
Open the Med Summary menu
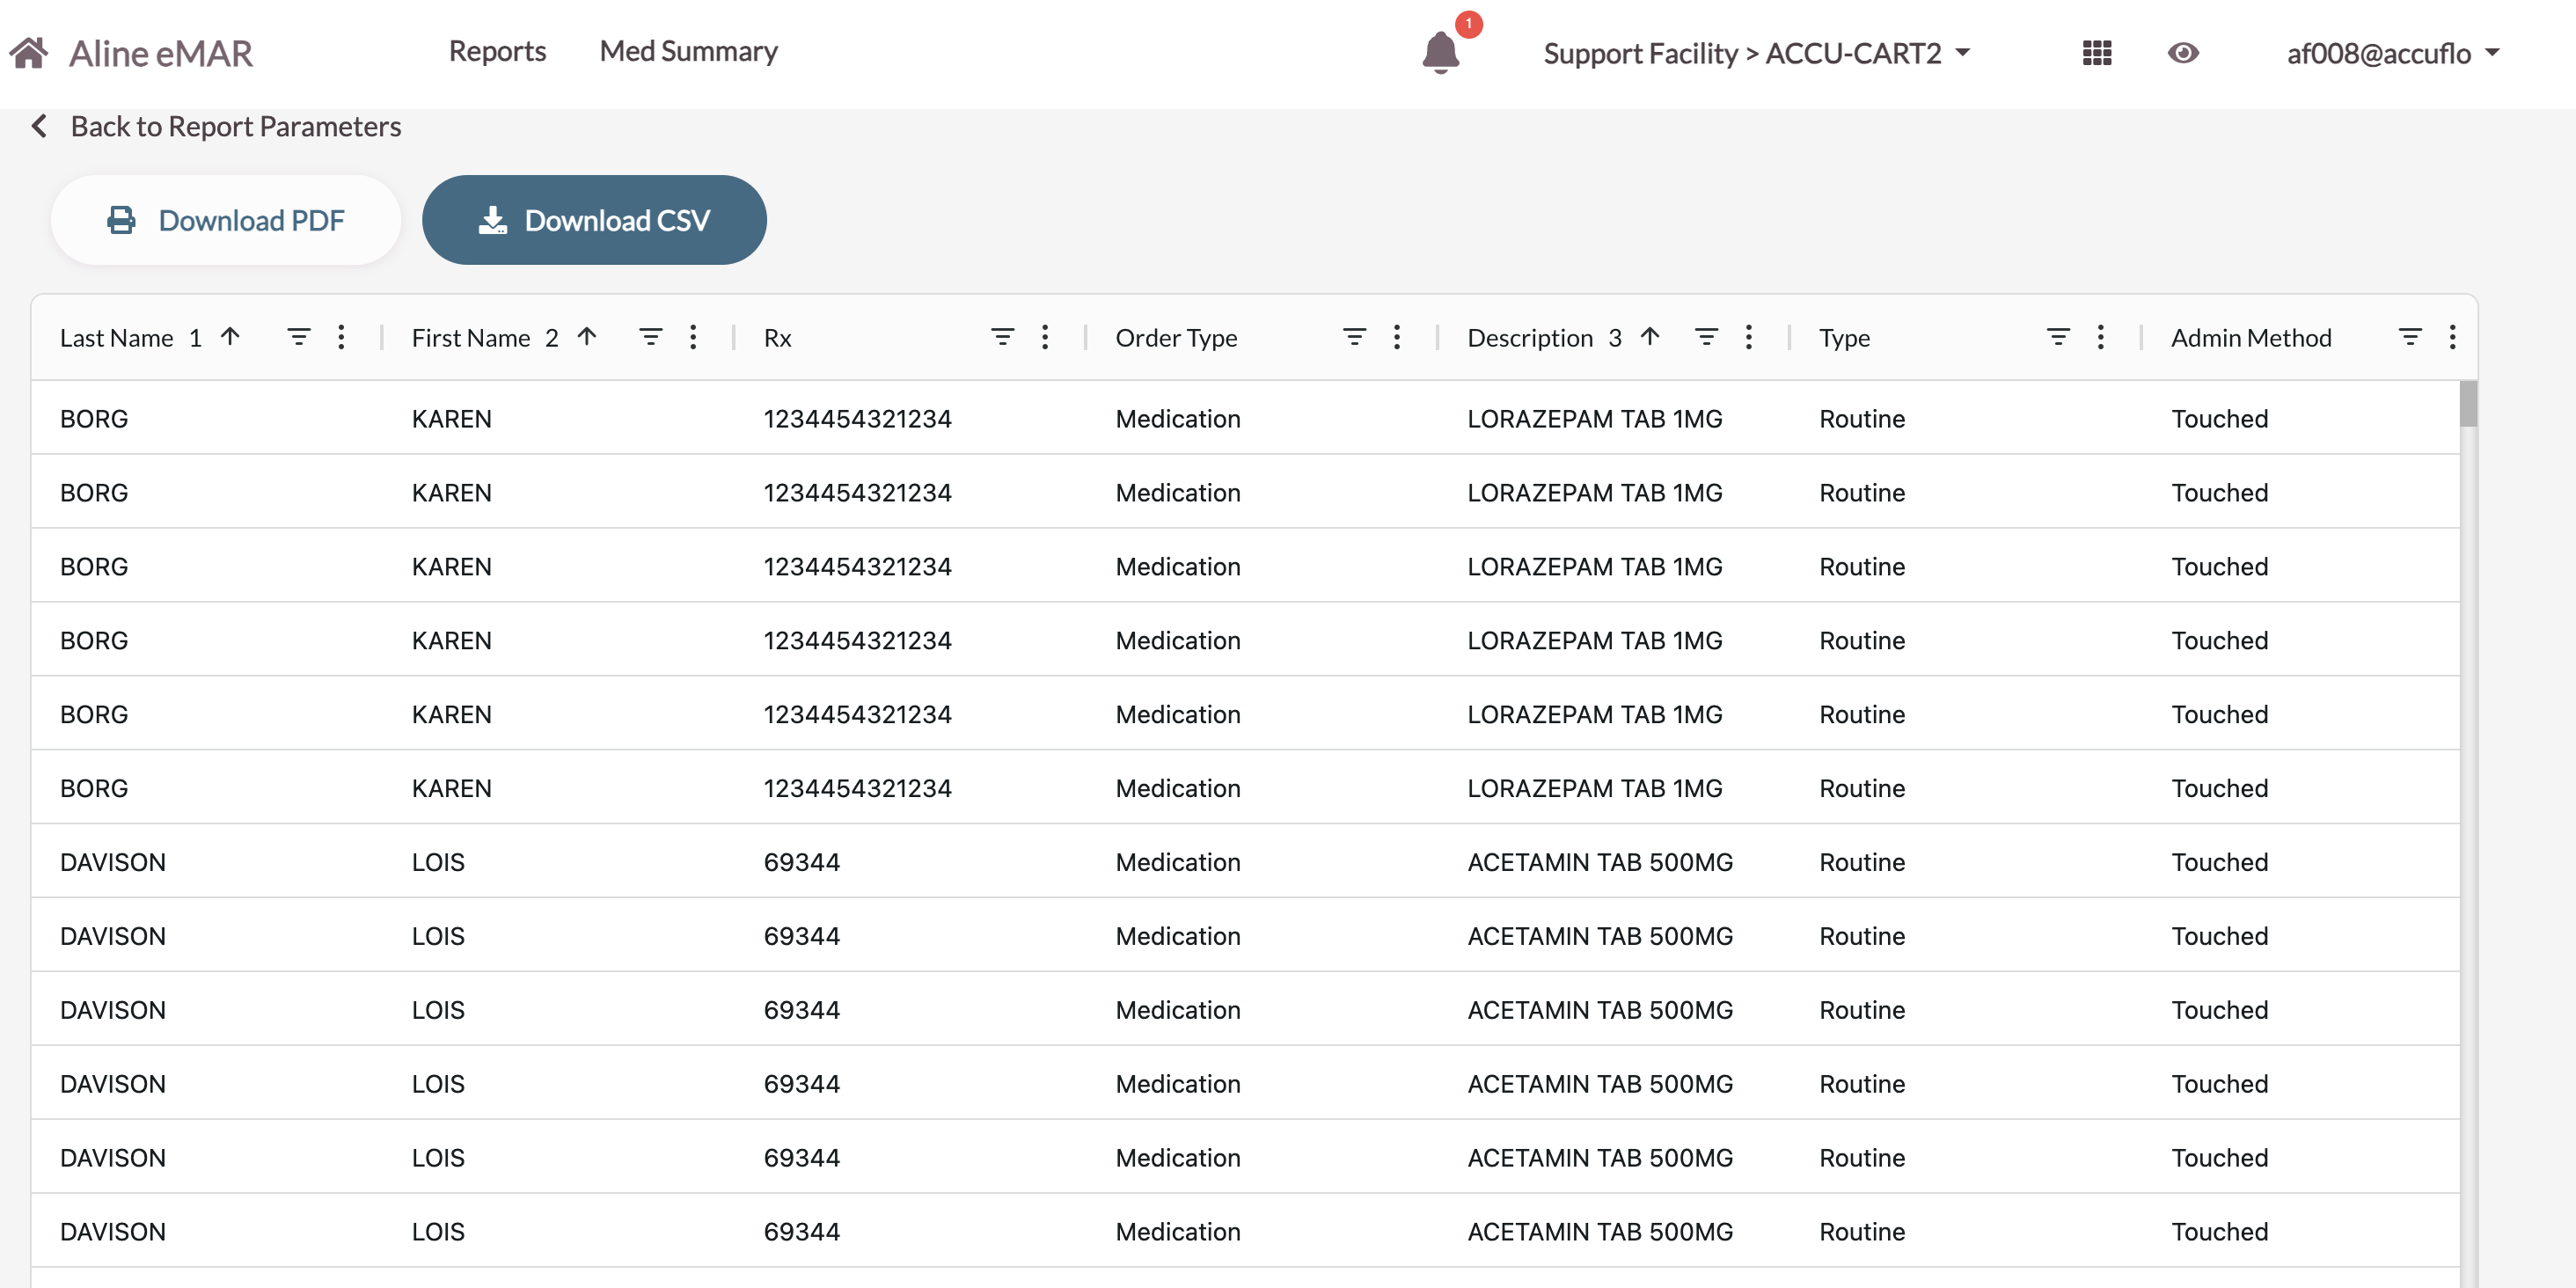688,51
